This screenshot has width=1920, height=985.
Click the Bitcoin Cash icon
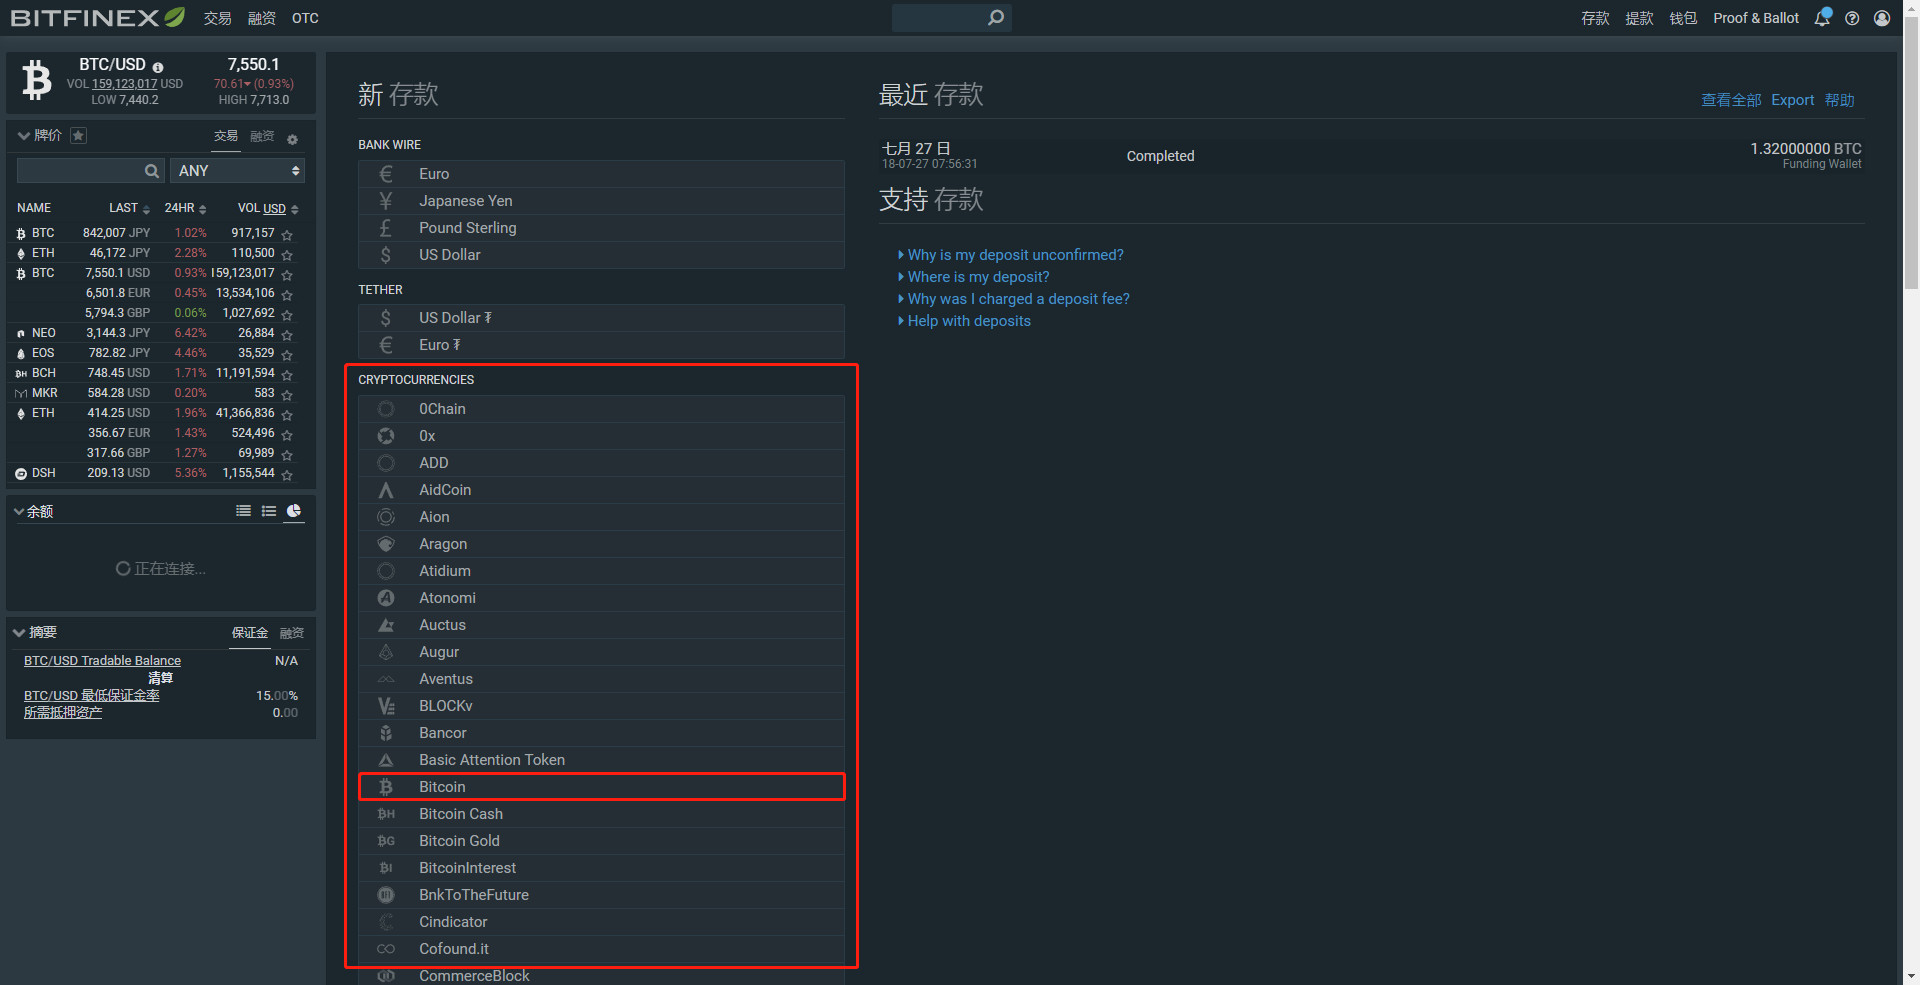click(x=386, y=814)
